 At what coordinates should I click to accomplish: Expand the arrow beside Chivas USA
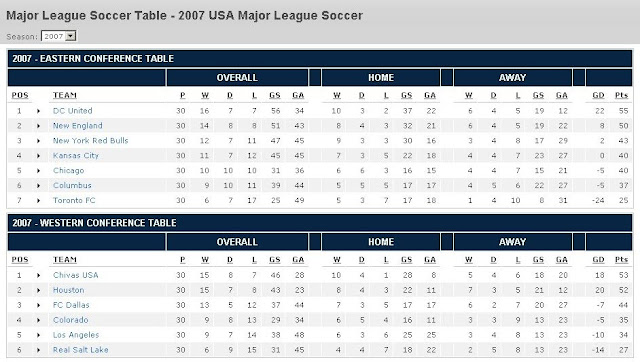(x=38, y=275)
